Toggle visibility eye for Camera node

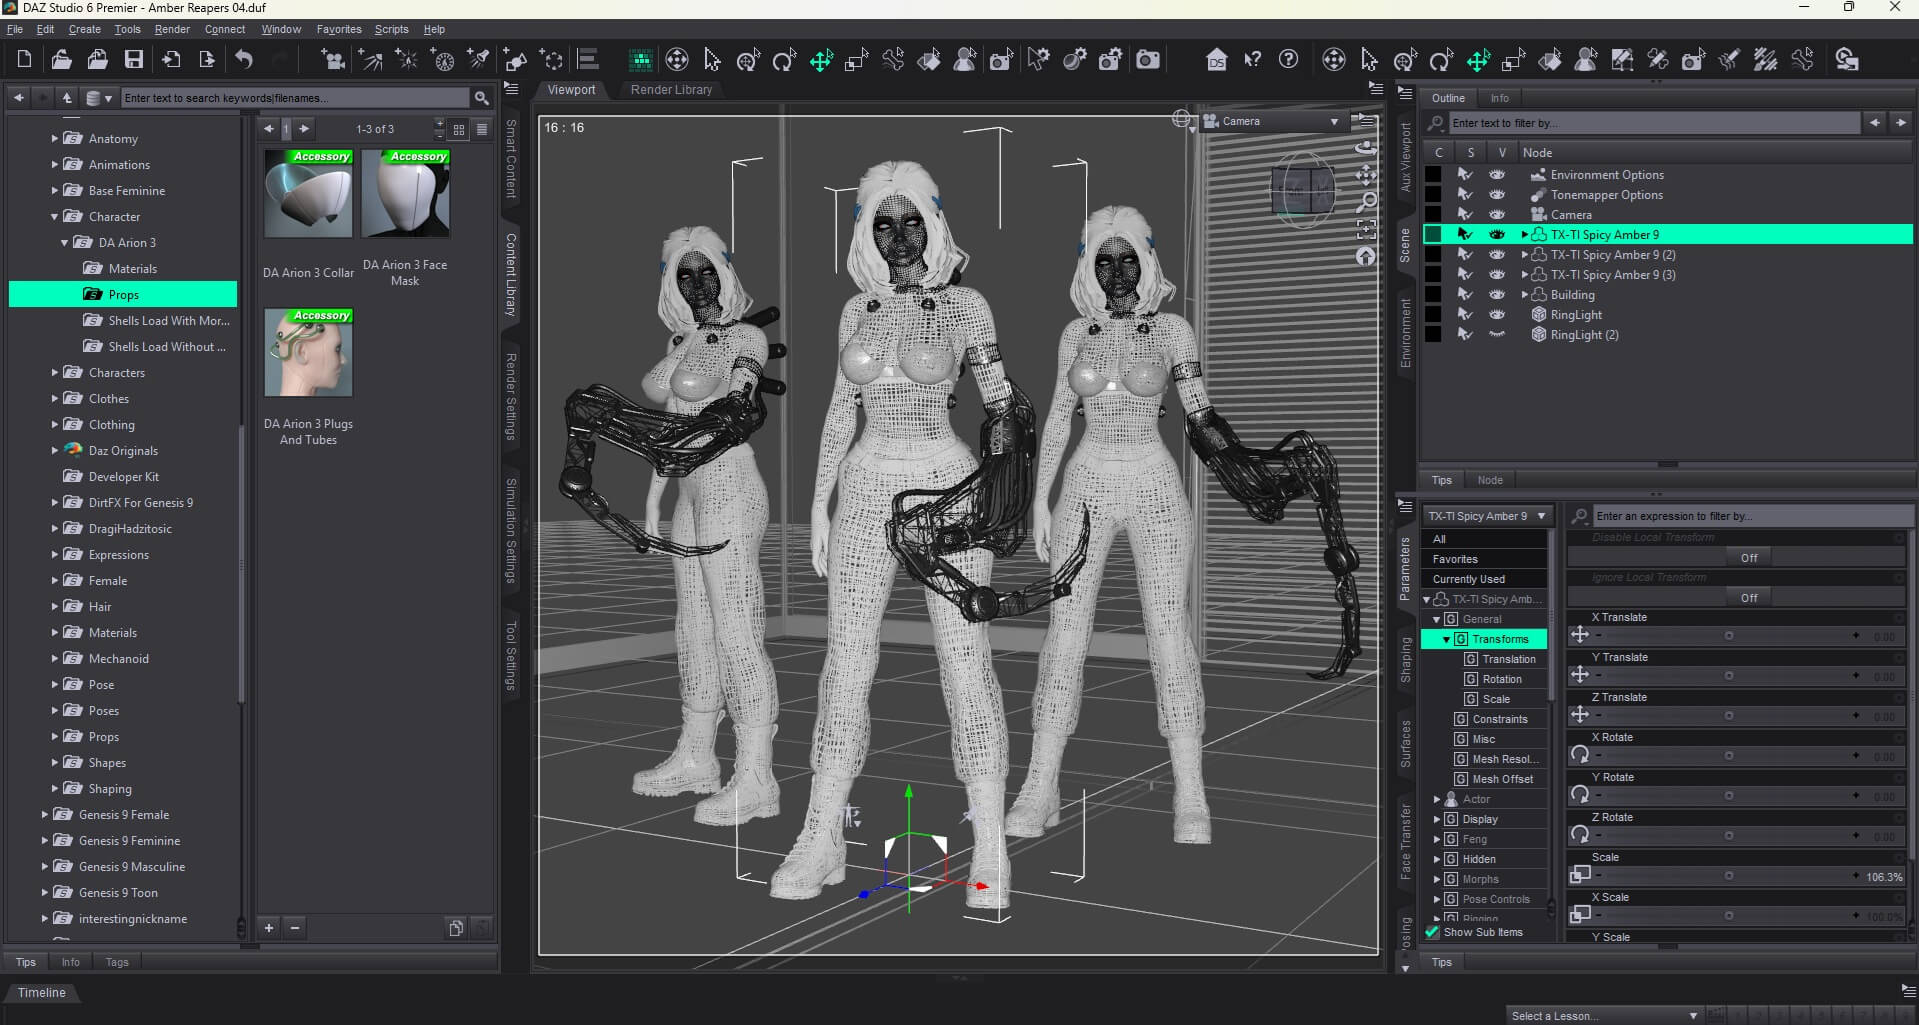point(1496,215)
